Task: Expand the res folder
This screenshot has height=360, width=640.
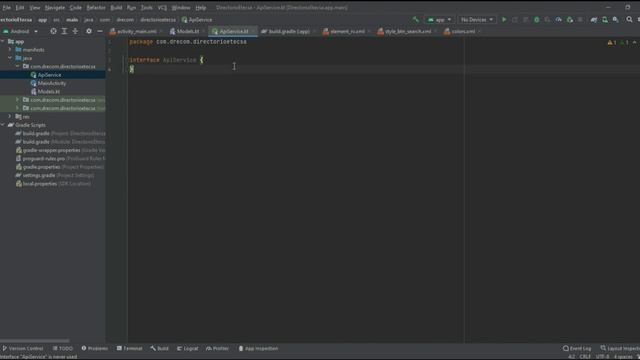Action: [x=10, y=116]
